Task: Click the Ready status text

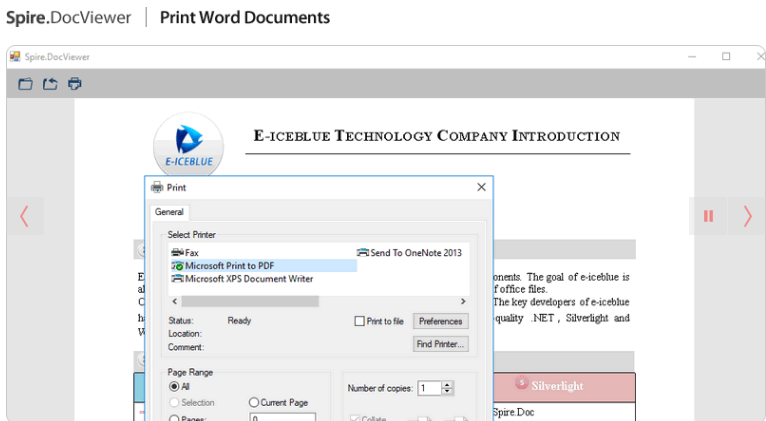Action: 239,321
